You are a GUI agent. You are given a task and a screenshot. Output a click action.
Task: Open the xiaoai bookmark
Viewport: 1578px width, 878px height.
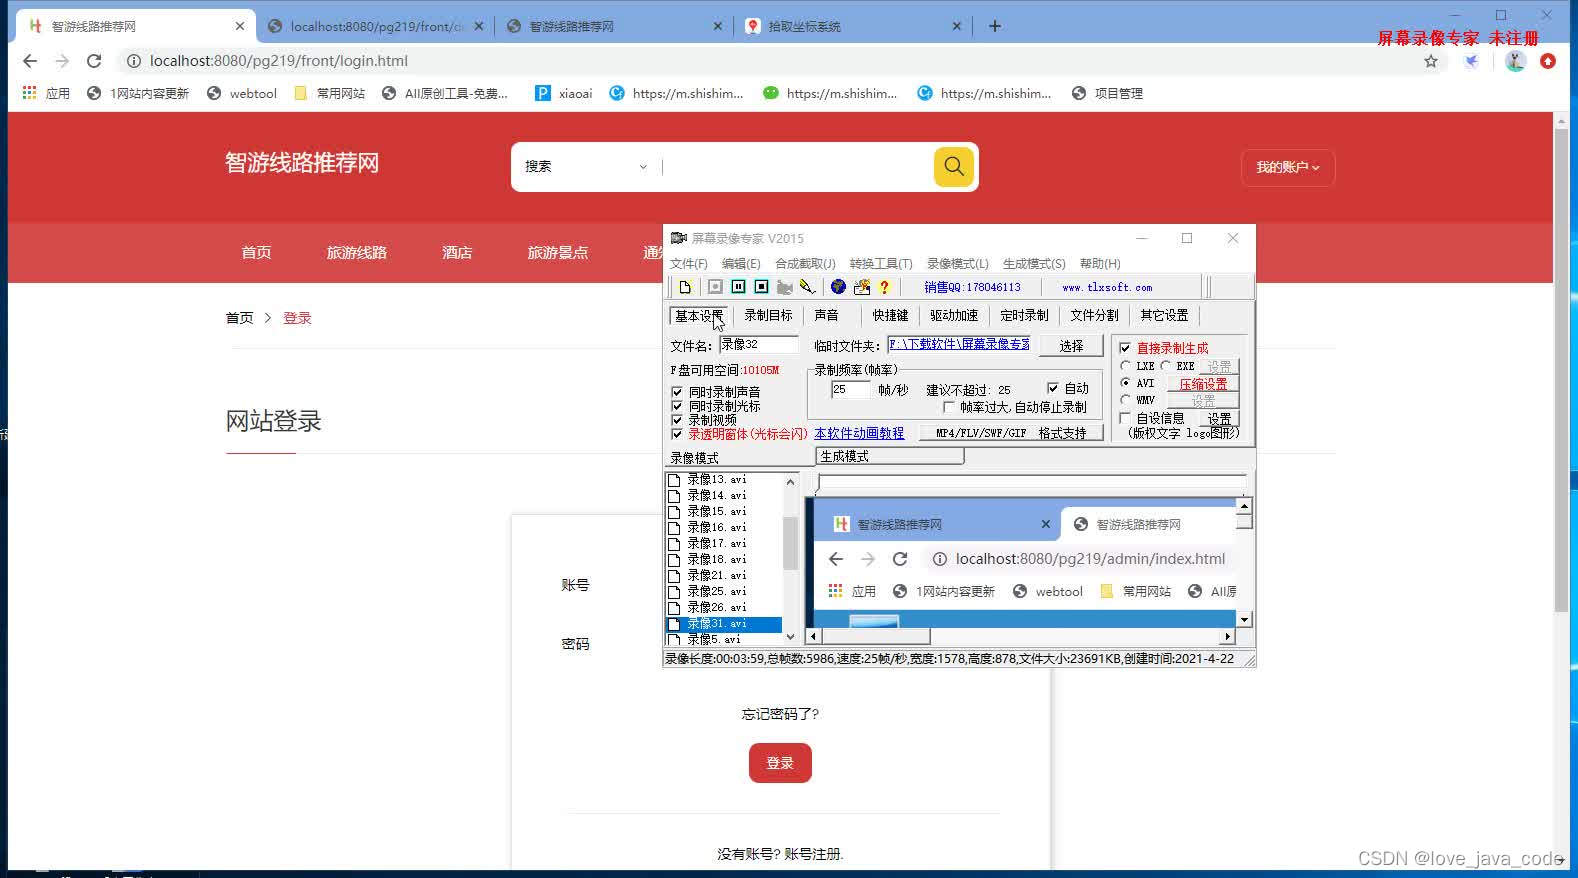(x=563, y=93)
